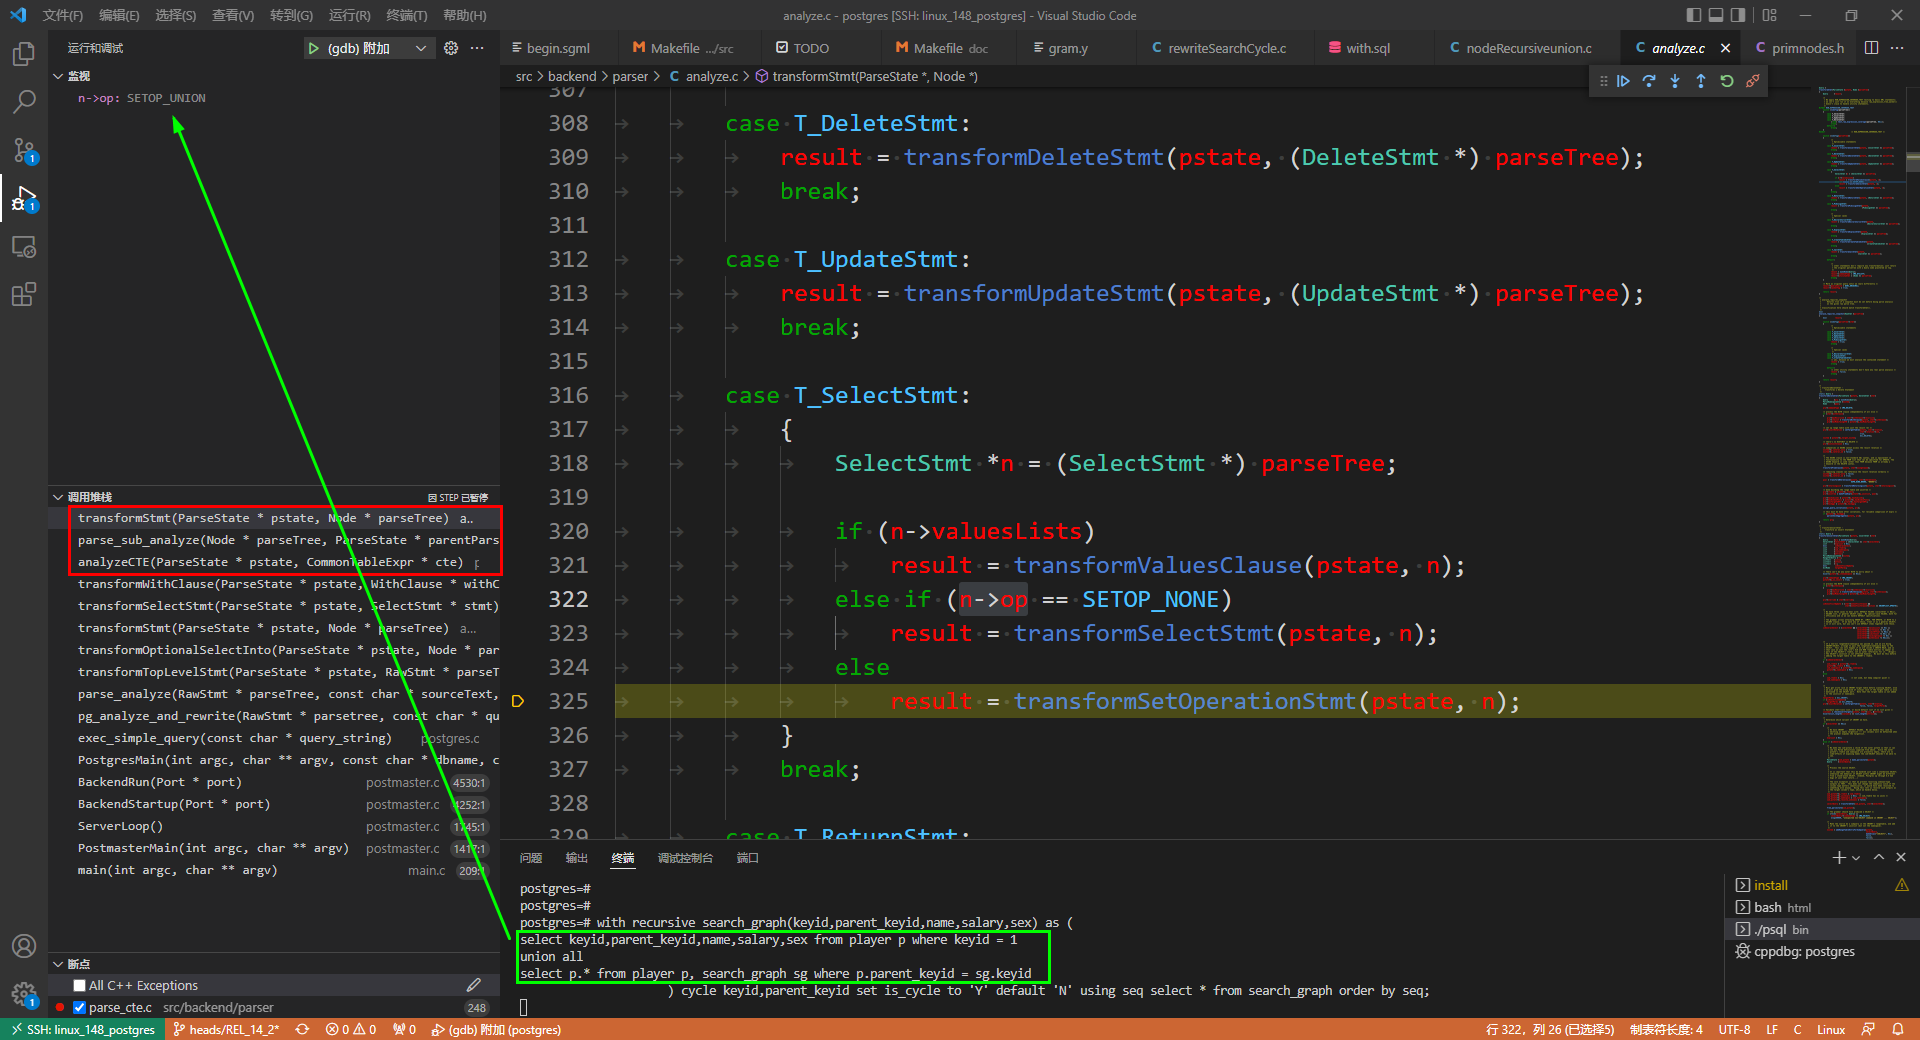Click the LF line ending indicator
This screenshot has height=1040, width=1920.
point(1772,1029)
